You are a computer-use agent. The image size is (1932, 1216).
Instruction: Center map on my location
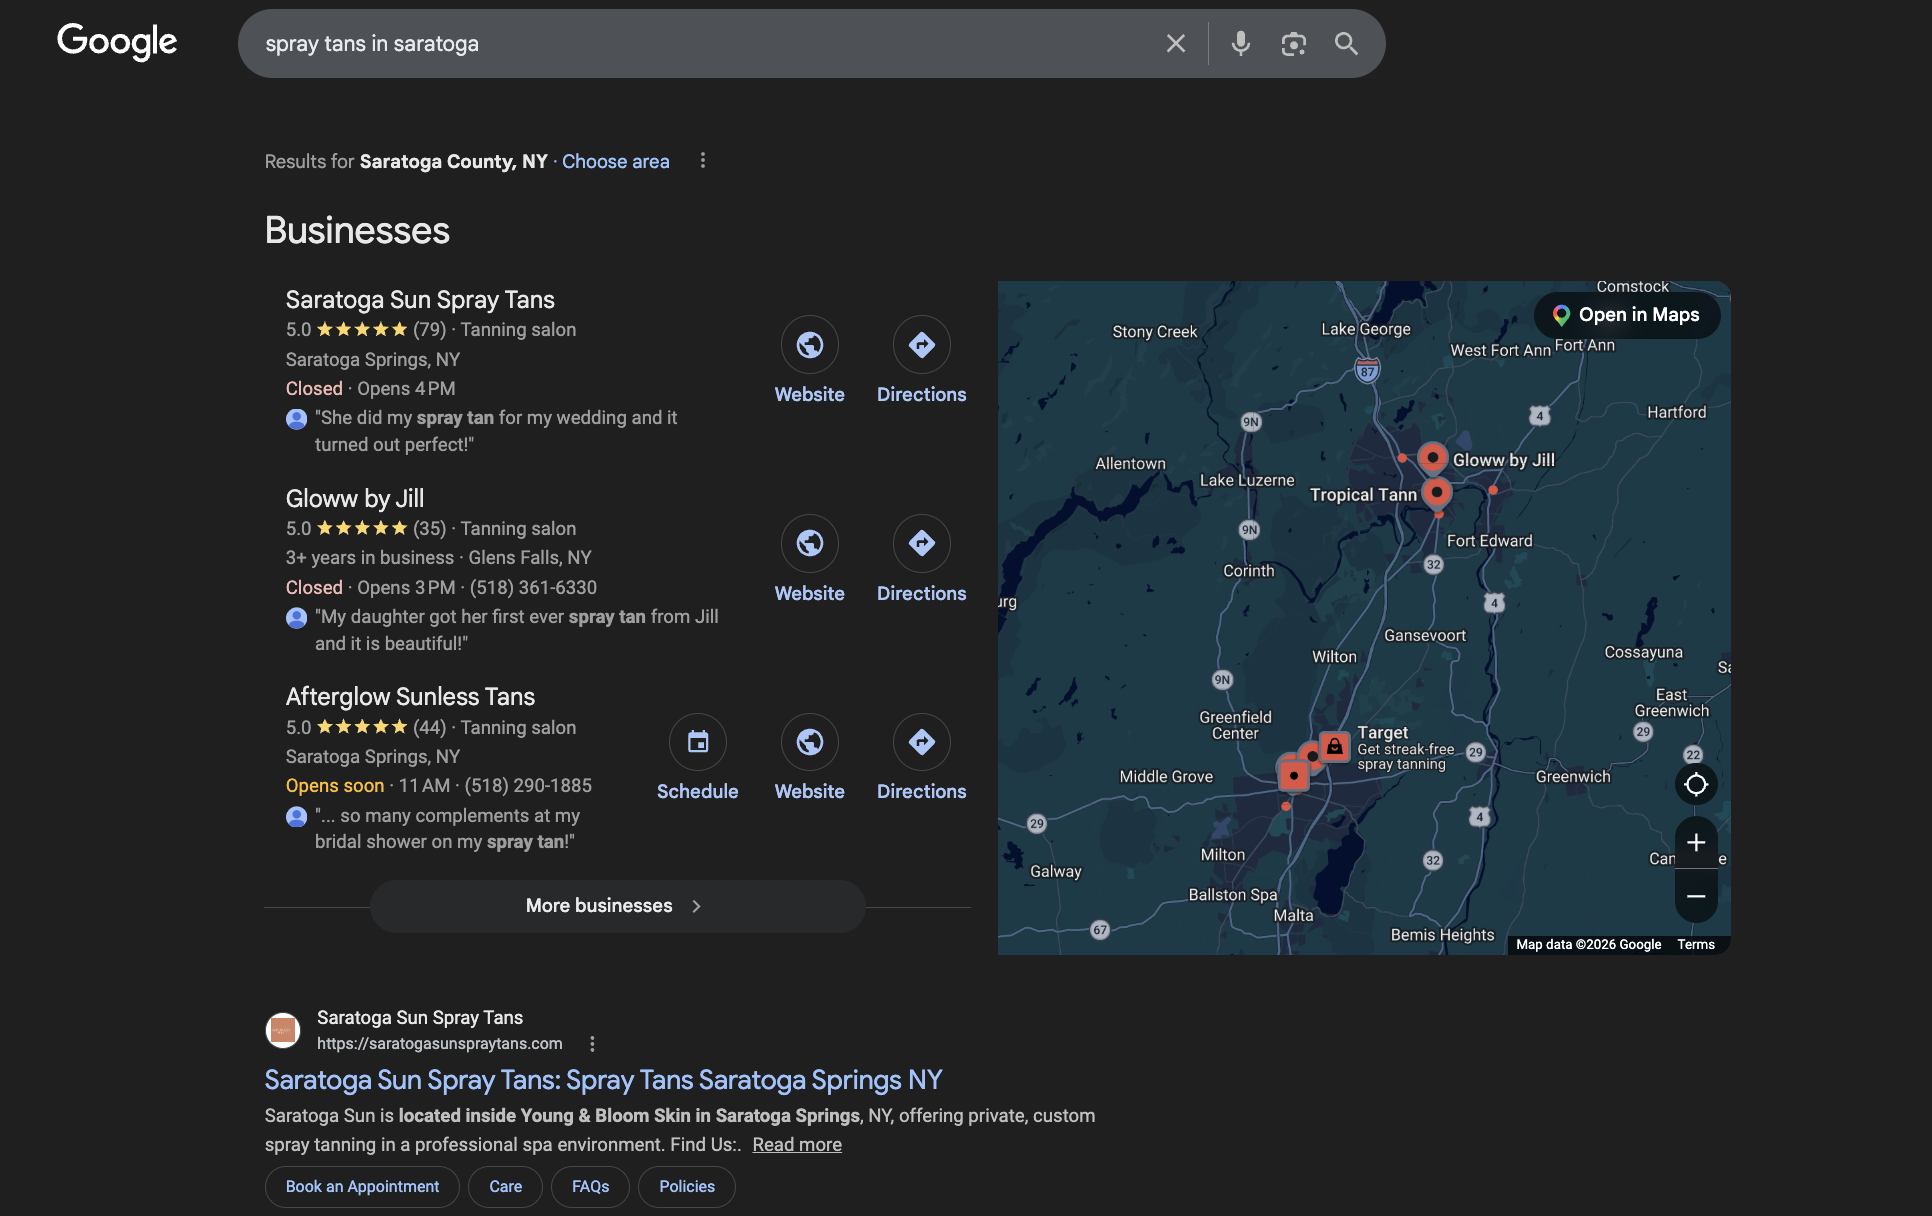click(1696, 785)
